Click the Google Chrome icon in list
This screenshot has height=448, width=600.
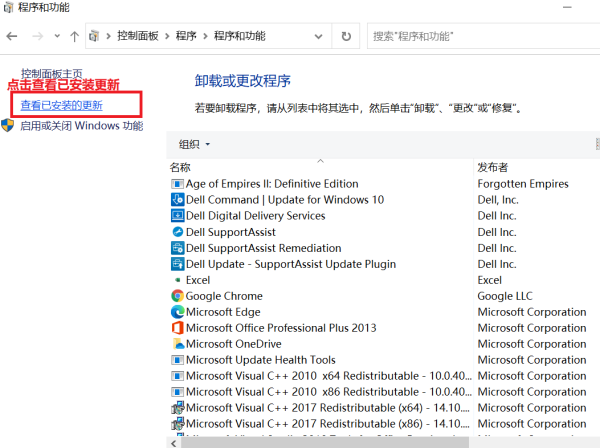click(177, 296)
